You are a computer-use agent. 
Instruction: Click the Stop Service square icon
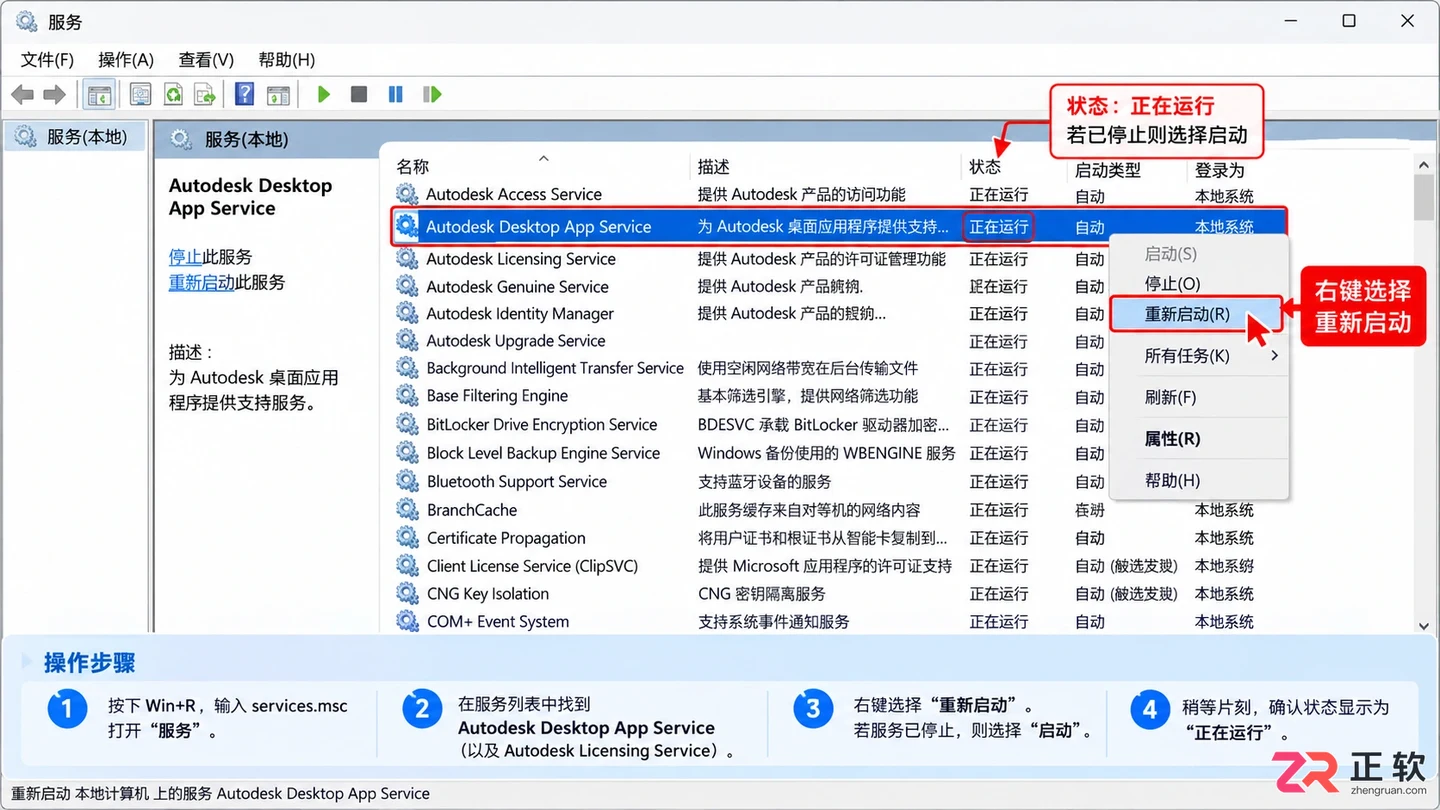pyautogui.click(x=359, y=94)
